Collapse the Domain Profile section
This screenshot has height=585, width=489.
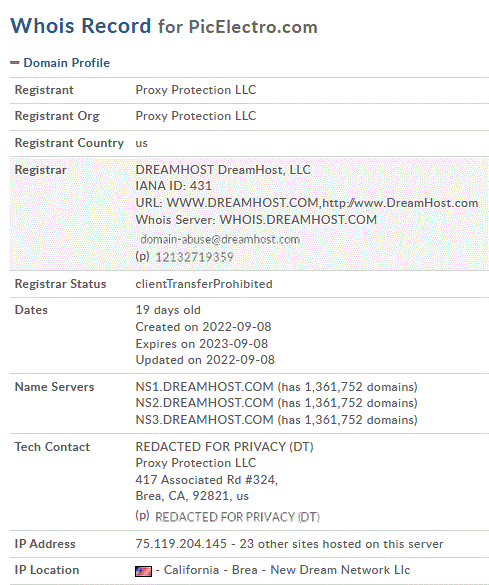66,63
